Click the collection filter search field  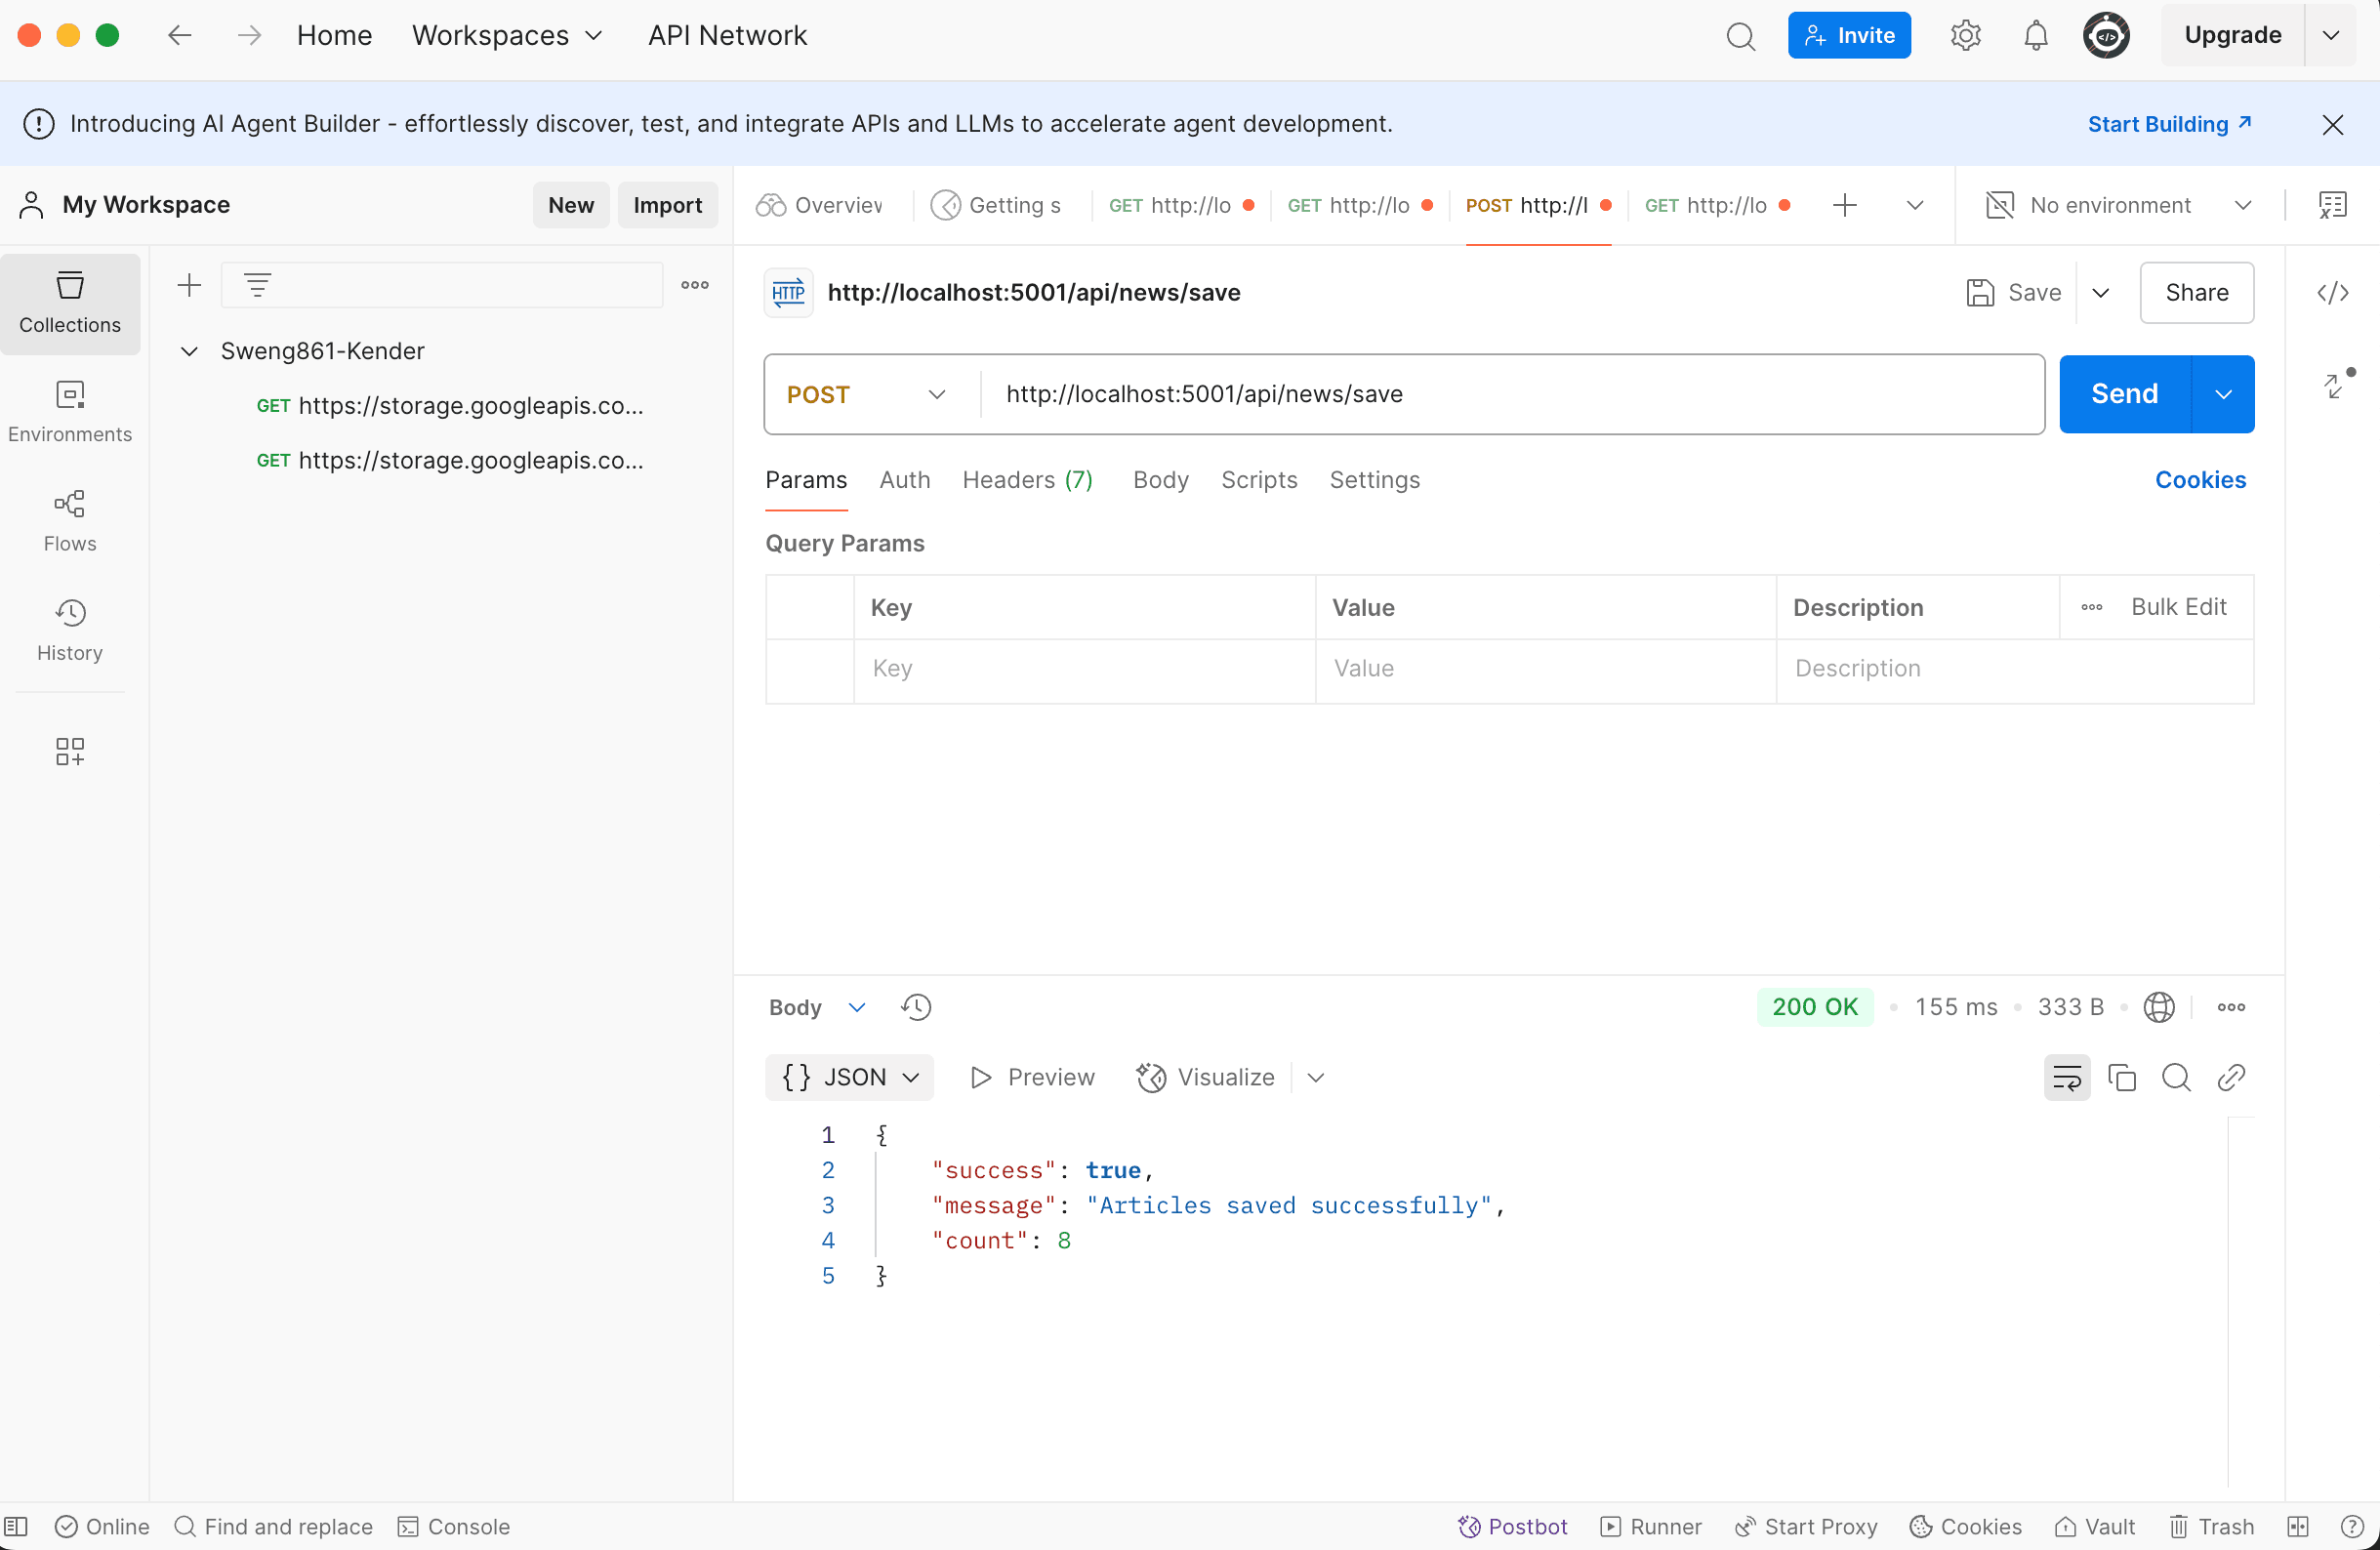[441, 285]
